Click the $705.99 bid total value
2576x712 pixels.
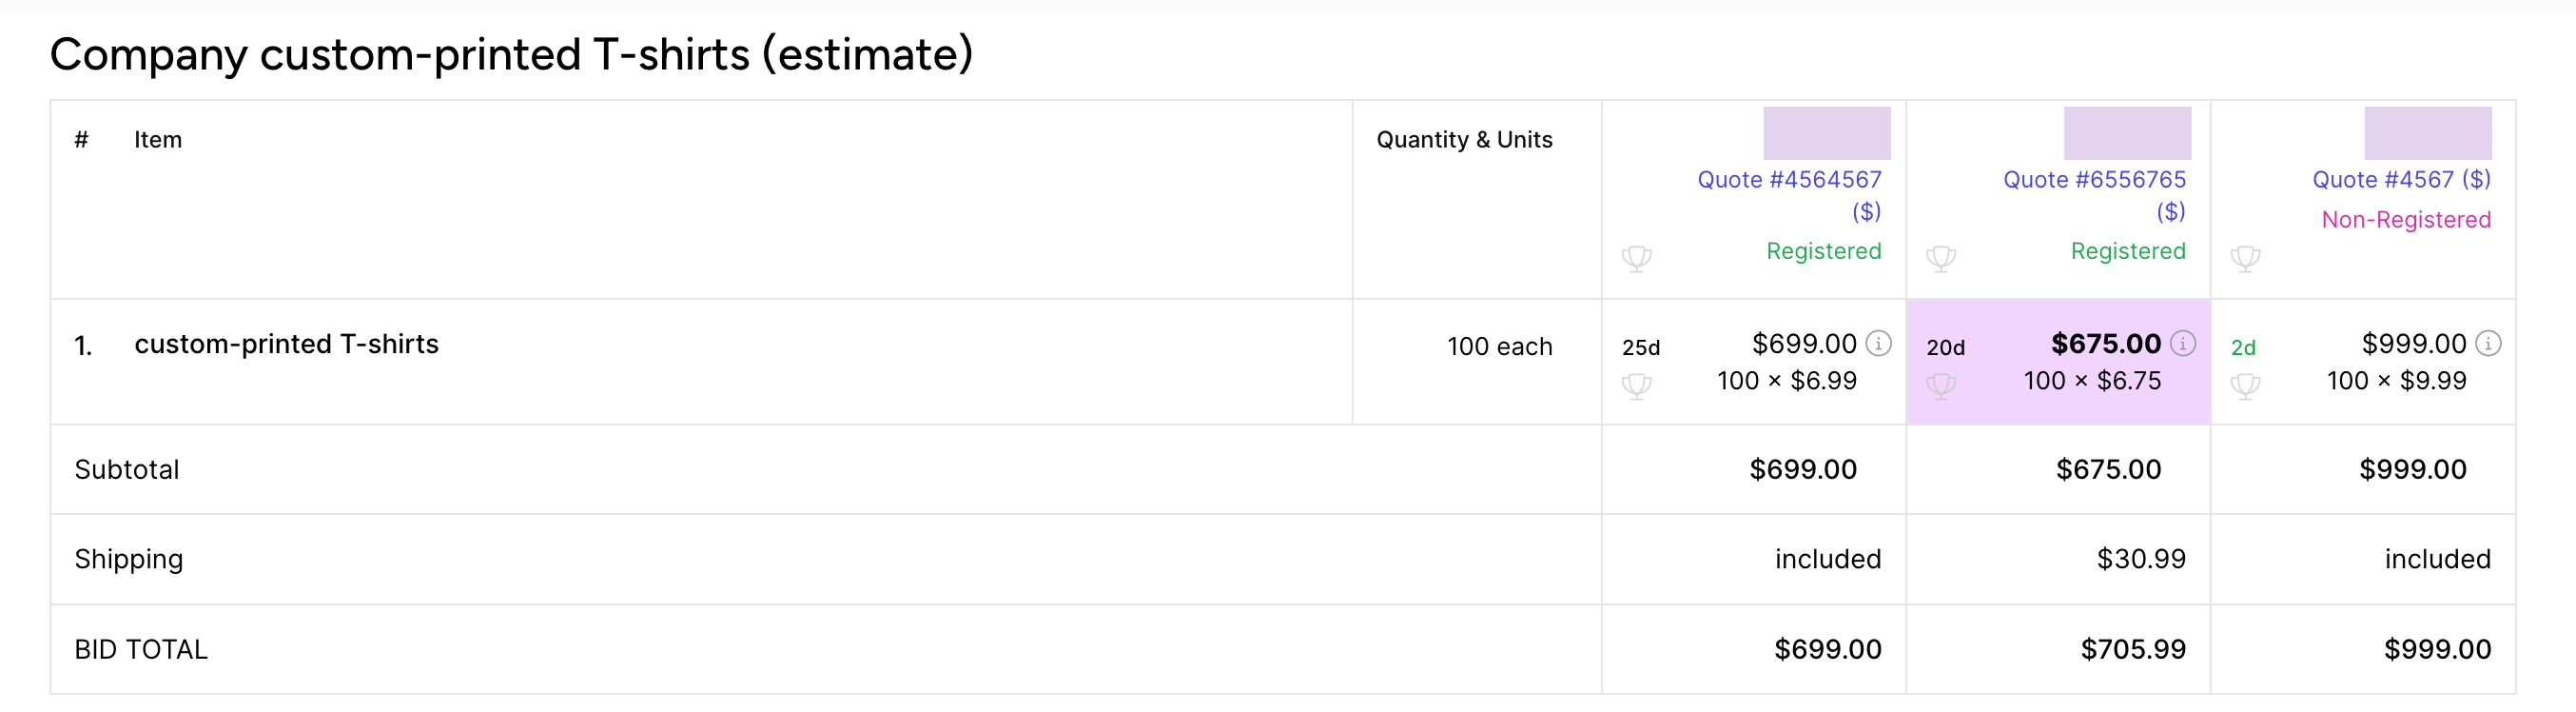click(2133, 649)
